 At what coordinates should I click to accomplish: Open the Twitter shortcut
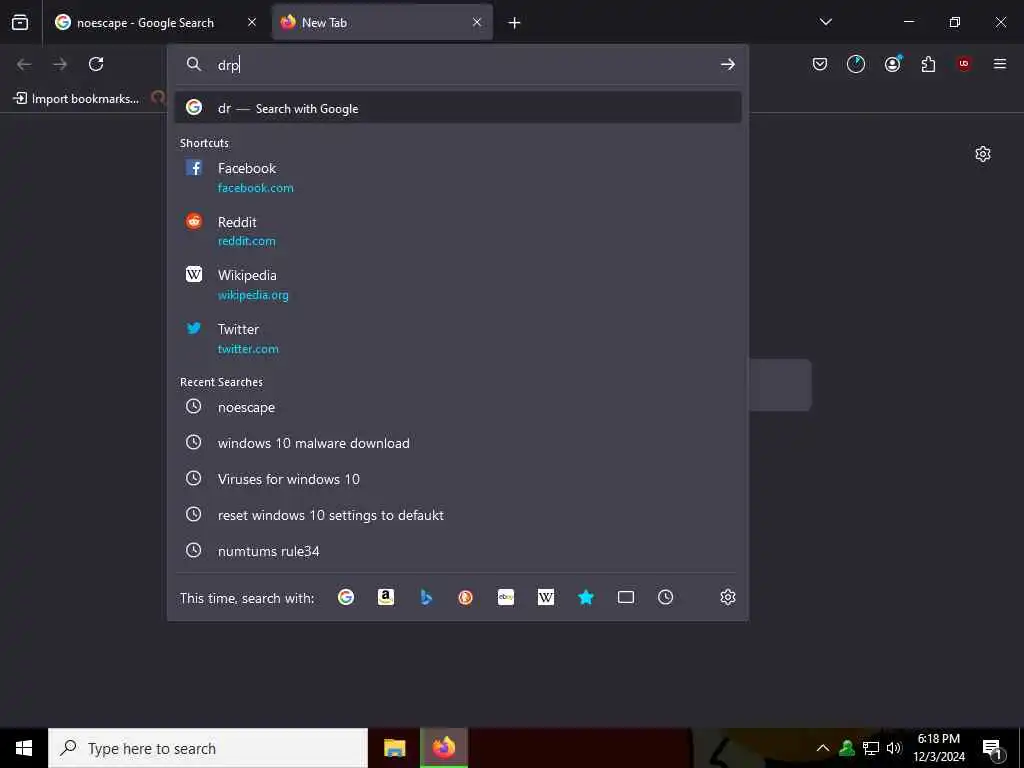(x=458, y=339)
